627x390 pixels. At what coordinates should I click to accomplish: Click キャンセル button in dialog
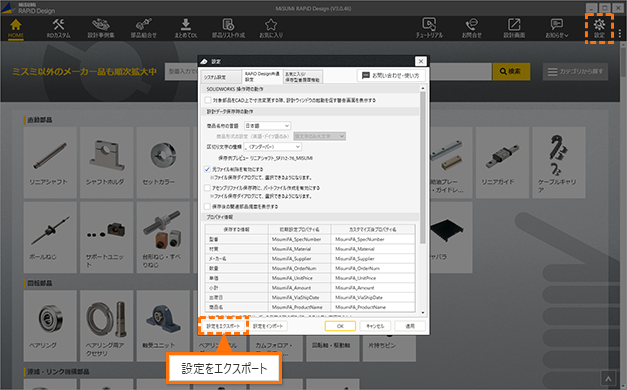coord(375,326)
